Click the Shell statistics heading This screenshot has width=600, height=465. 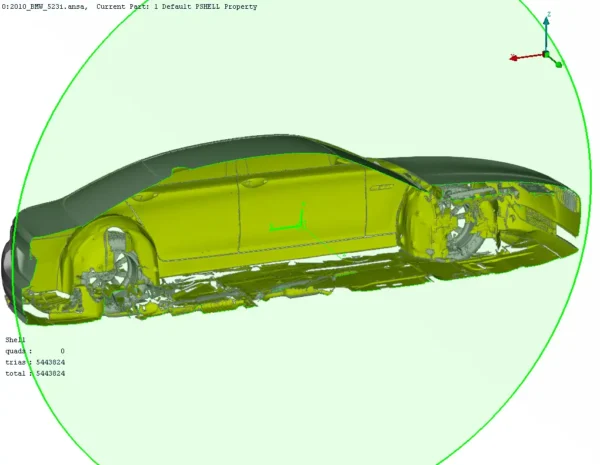coord(15,339)
